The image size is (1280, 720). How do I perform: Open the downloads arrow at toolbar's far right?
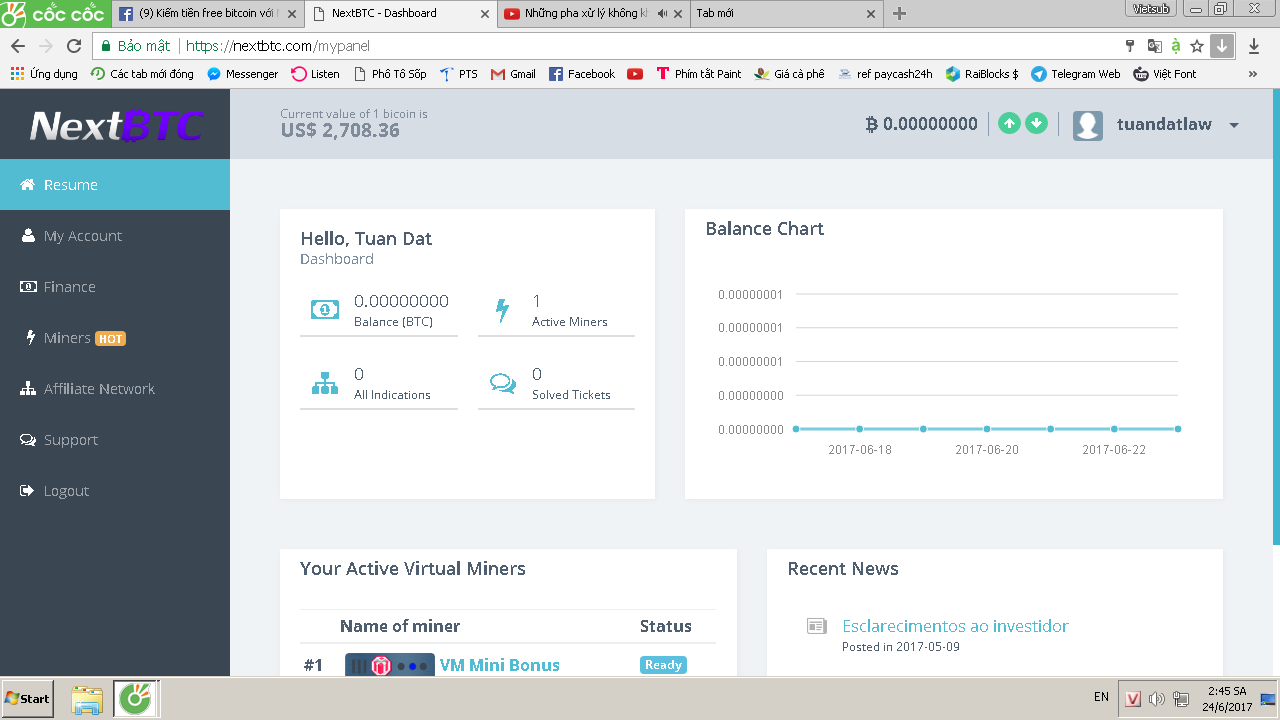(x=1254, y=46)
